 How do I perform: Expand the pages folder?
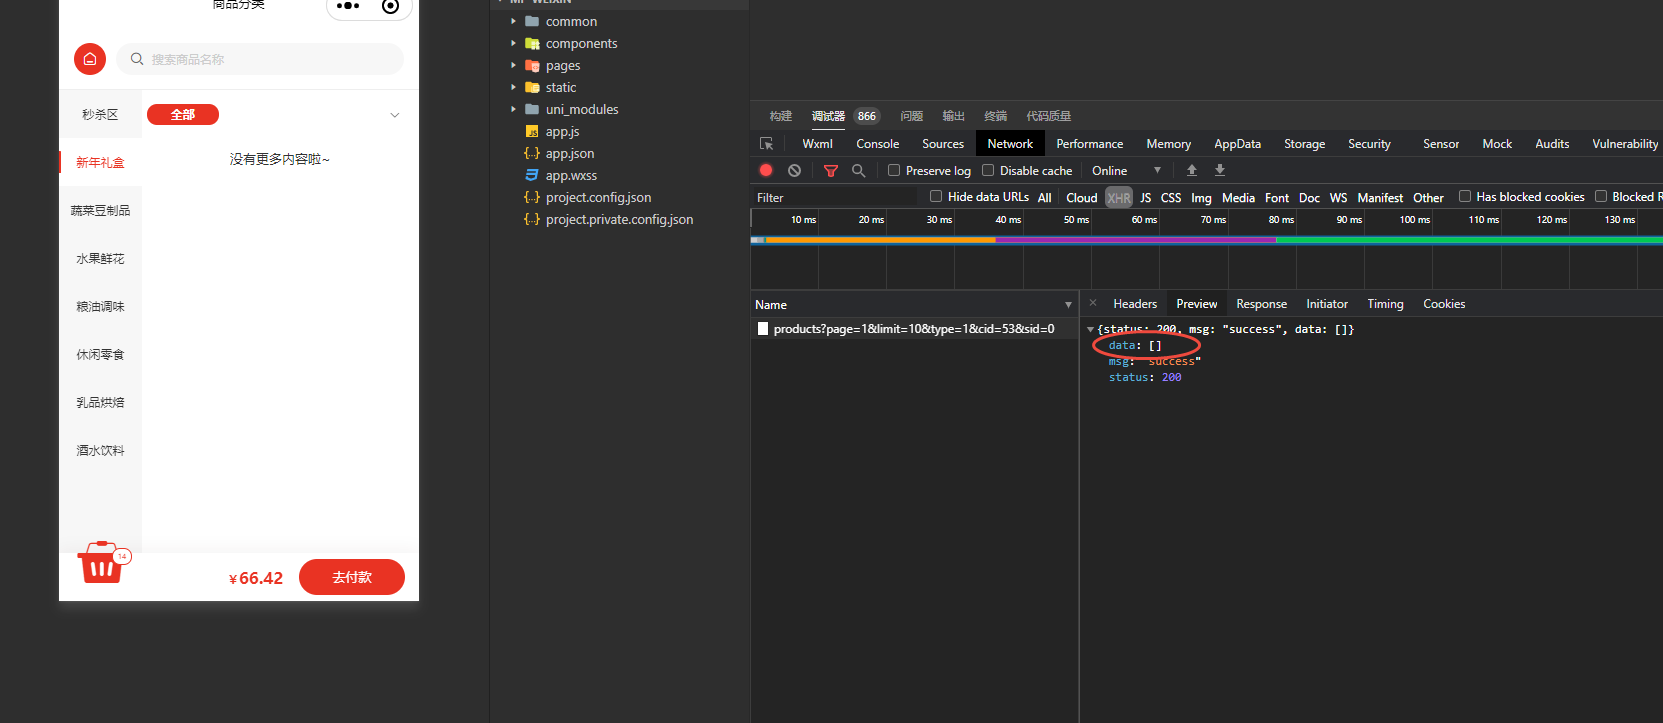click(514, 65)
